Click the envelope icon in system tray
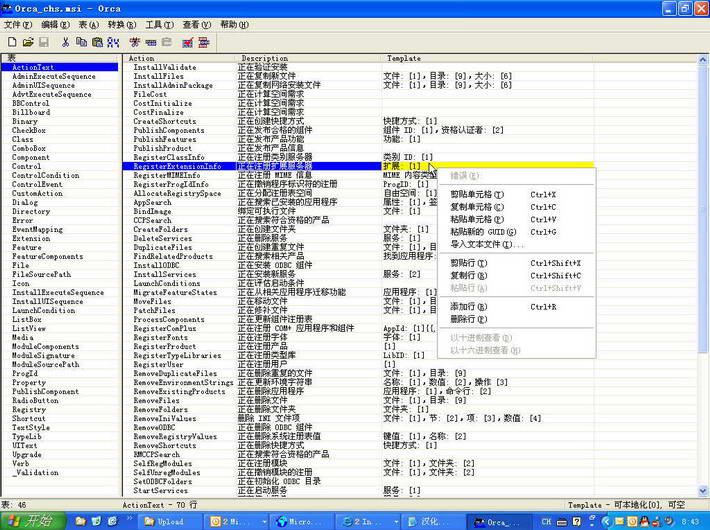710x530 pixels. coord(619,521)
